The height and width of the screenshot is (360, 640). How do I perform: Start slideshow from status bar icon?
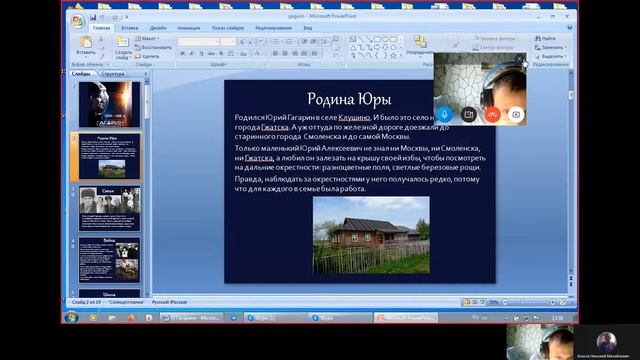pos(482,302)
